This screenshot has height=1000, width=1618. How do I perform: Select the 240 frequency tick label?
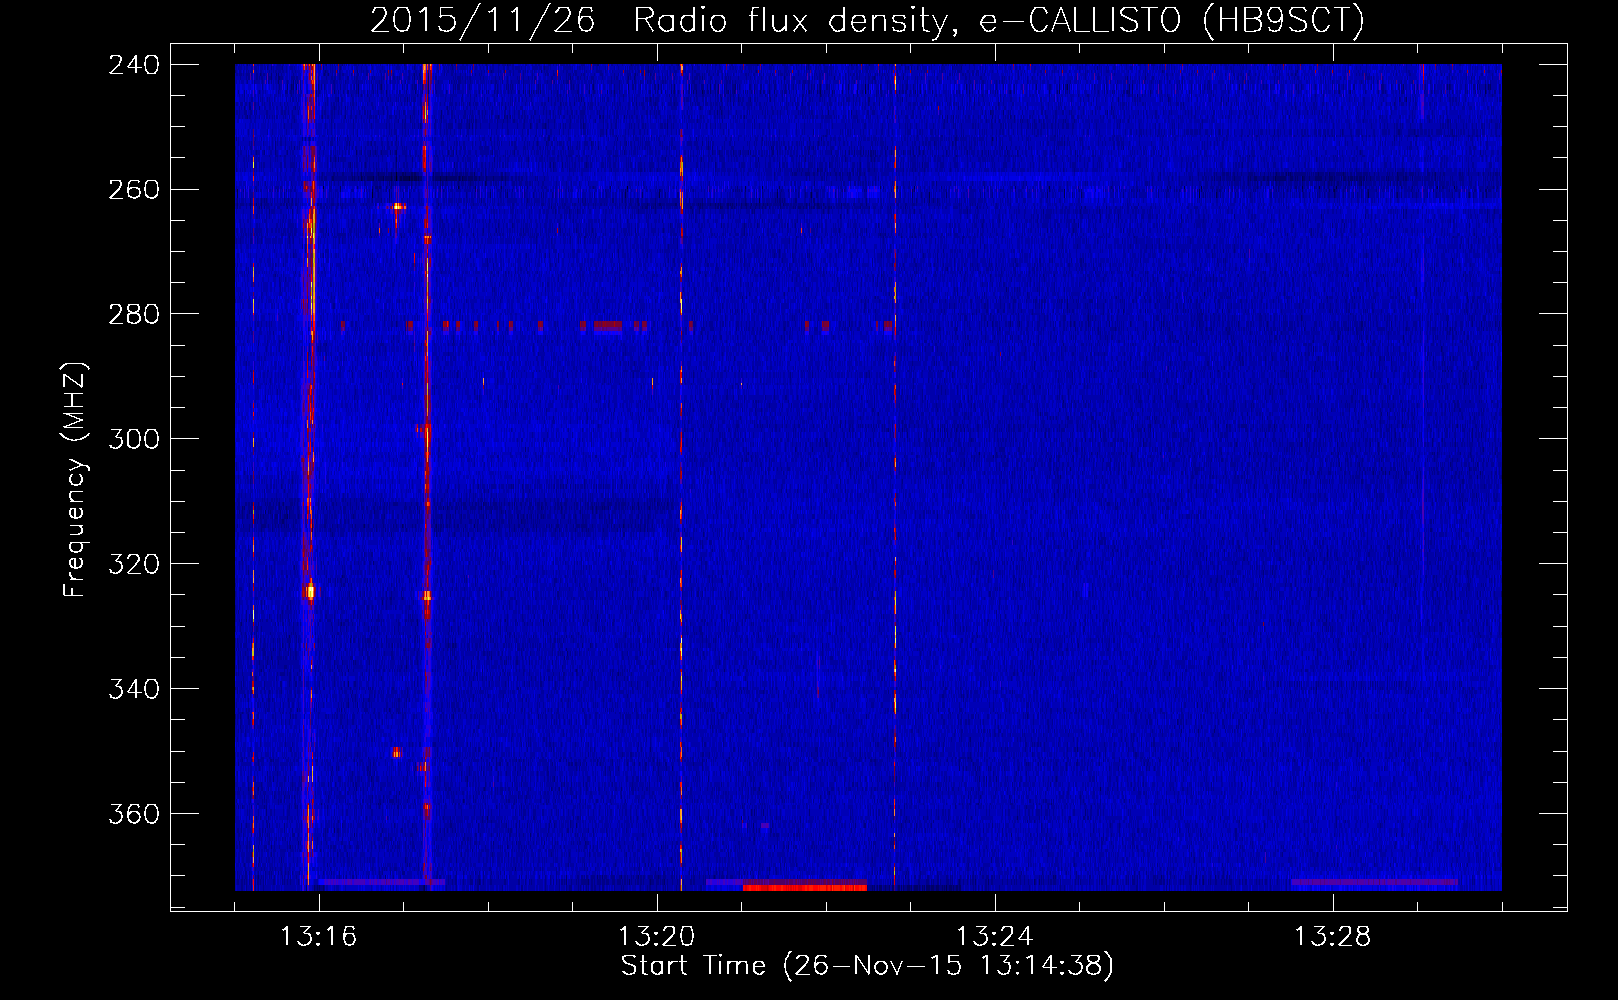point(134,65)
